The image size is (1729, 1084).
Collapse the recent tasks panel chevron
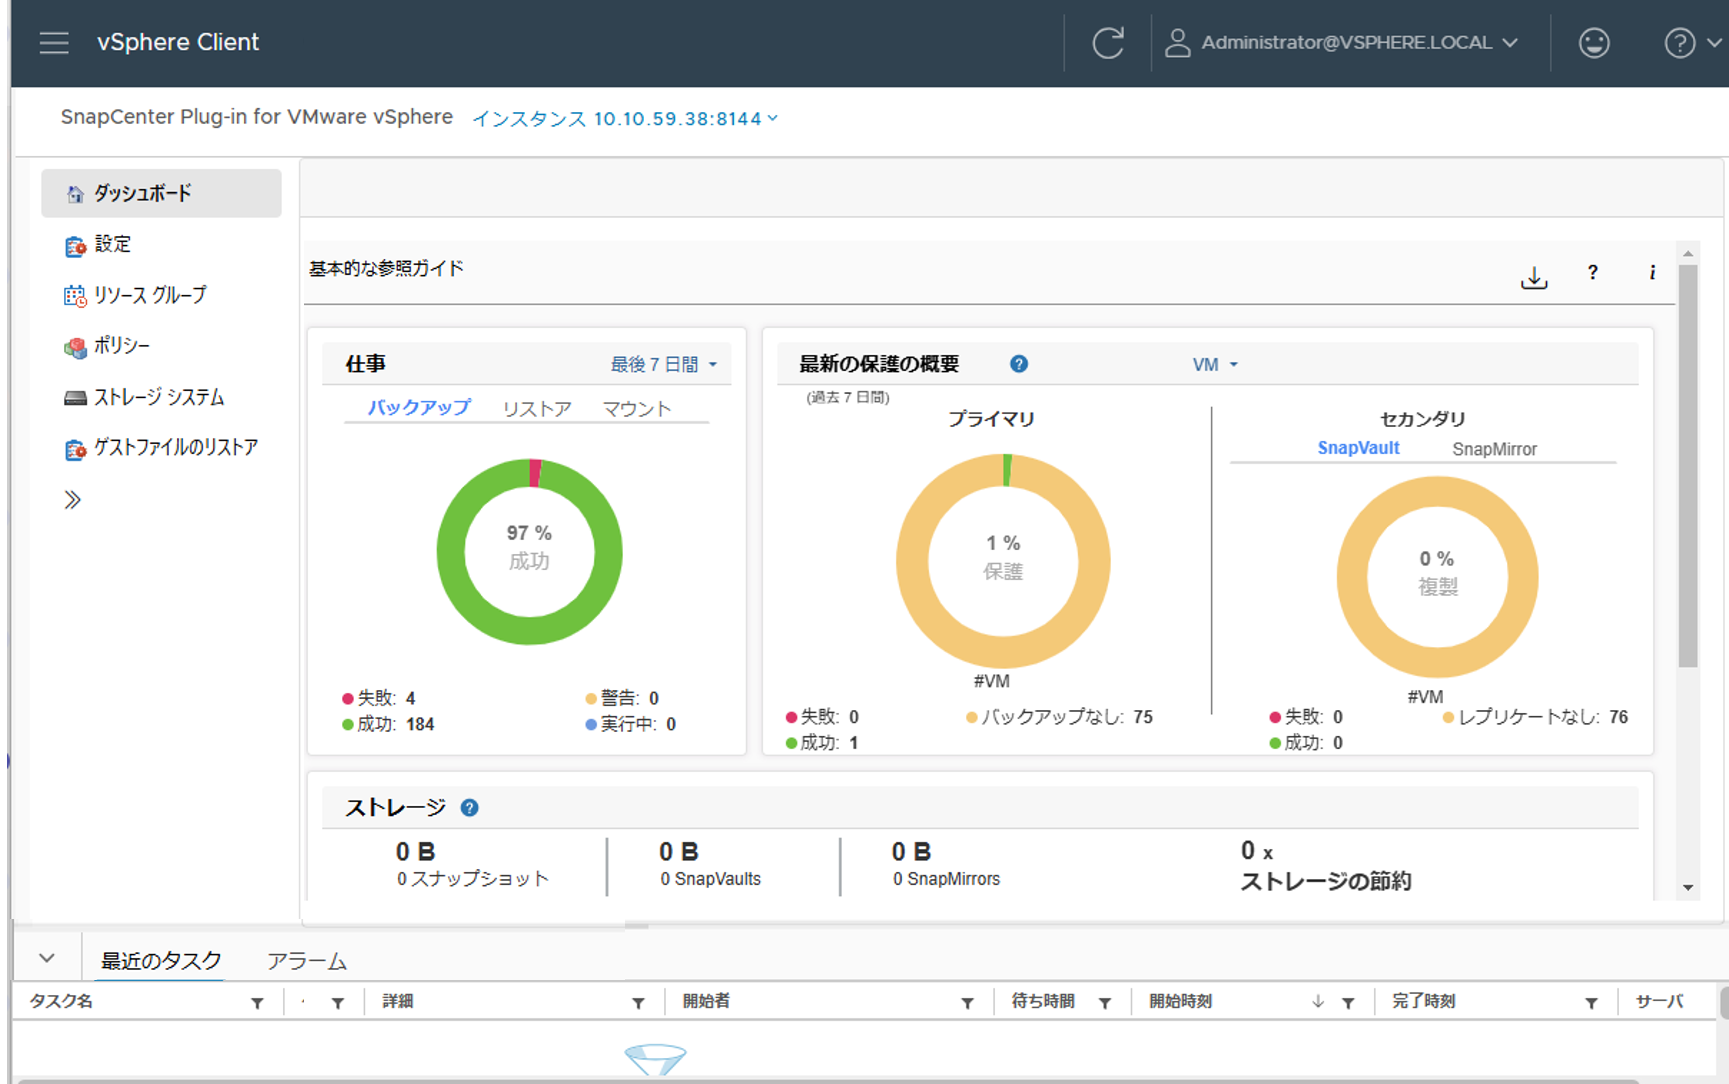tap(47, 958)
